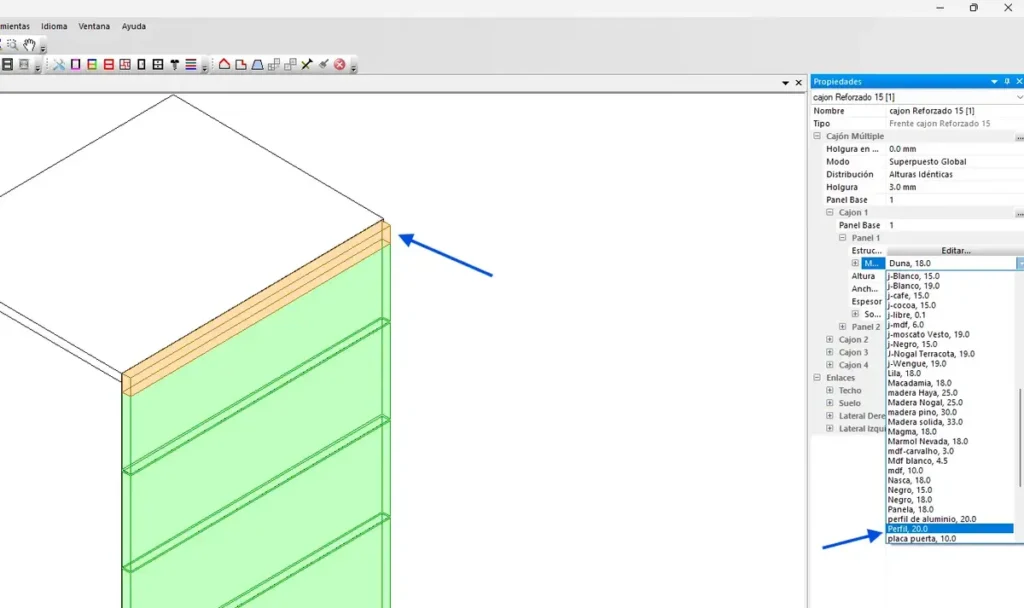Click the colored horizontal lines icon
The height and width of the screenshot is (608, 1024).
pos(190,65)
